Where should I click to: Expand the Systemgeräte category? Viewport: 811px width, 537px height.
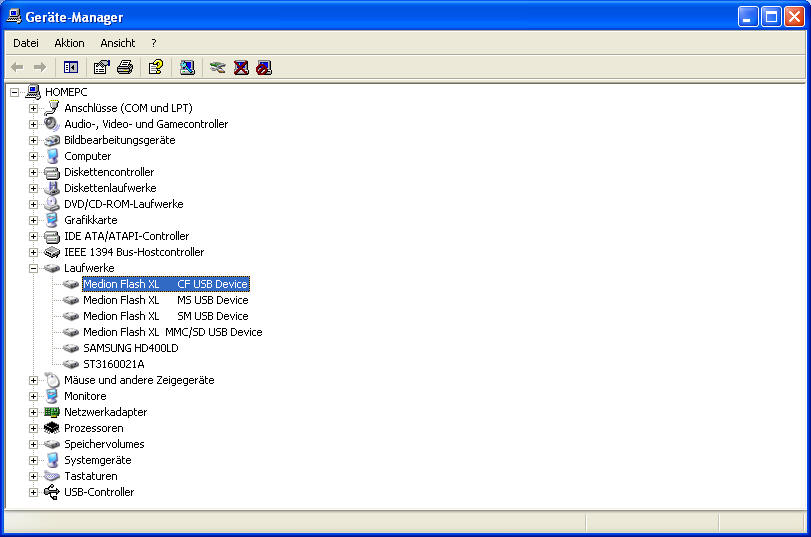pyautogui.click(x=33, y=460)
